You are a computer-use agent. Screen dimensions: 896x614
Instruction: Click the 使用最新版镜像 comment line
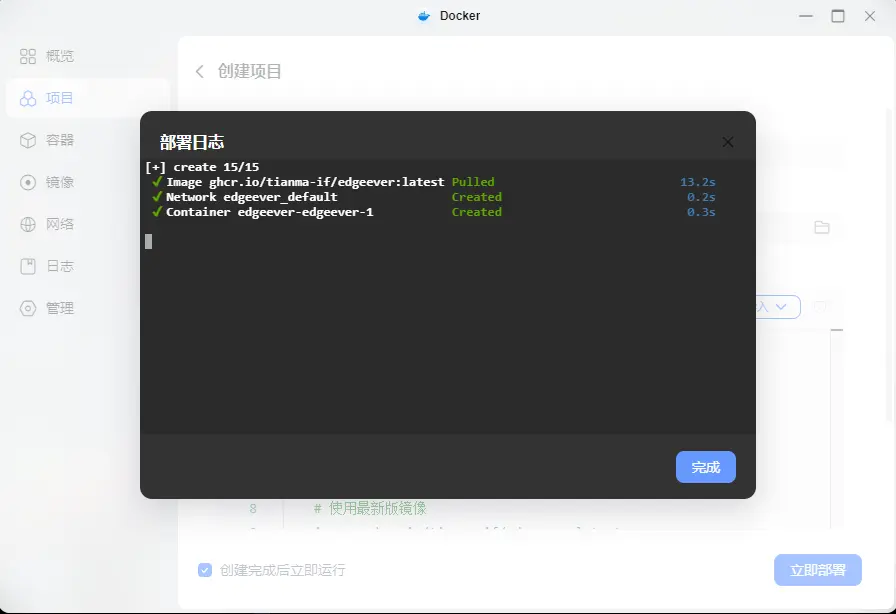370,508
